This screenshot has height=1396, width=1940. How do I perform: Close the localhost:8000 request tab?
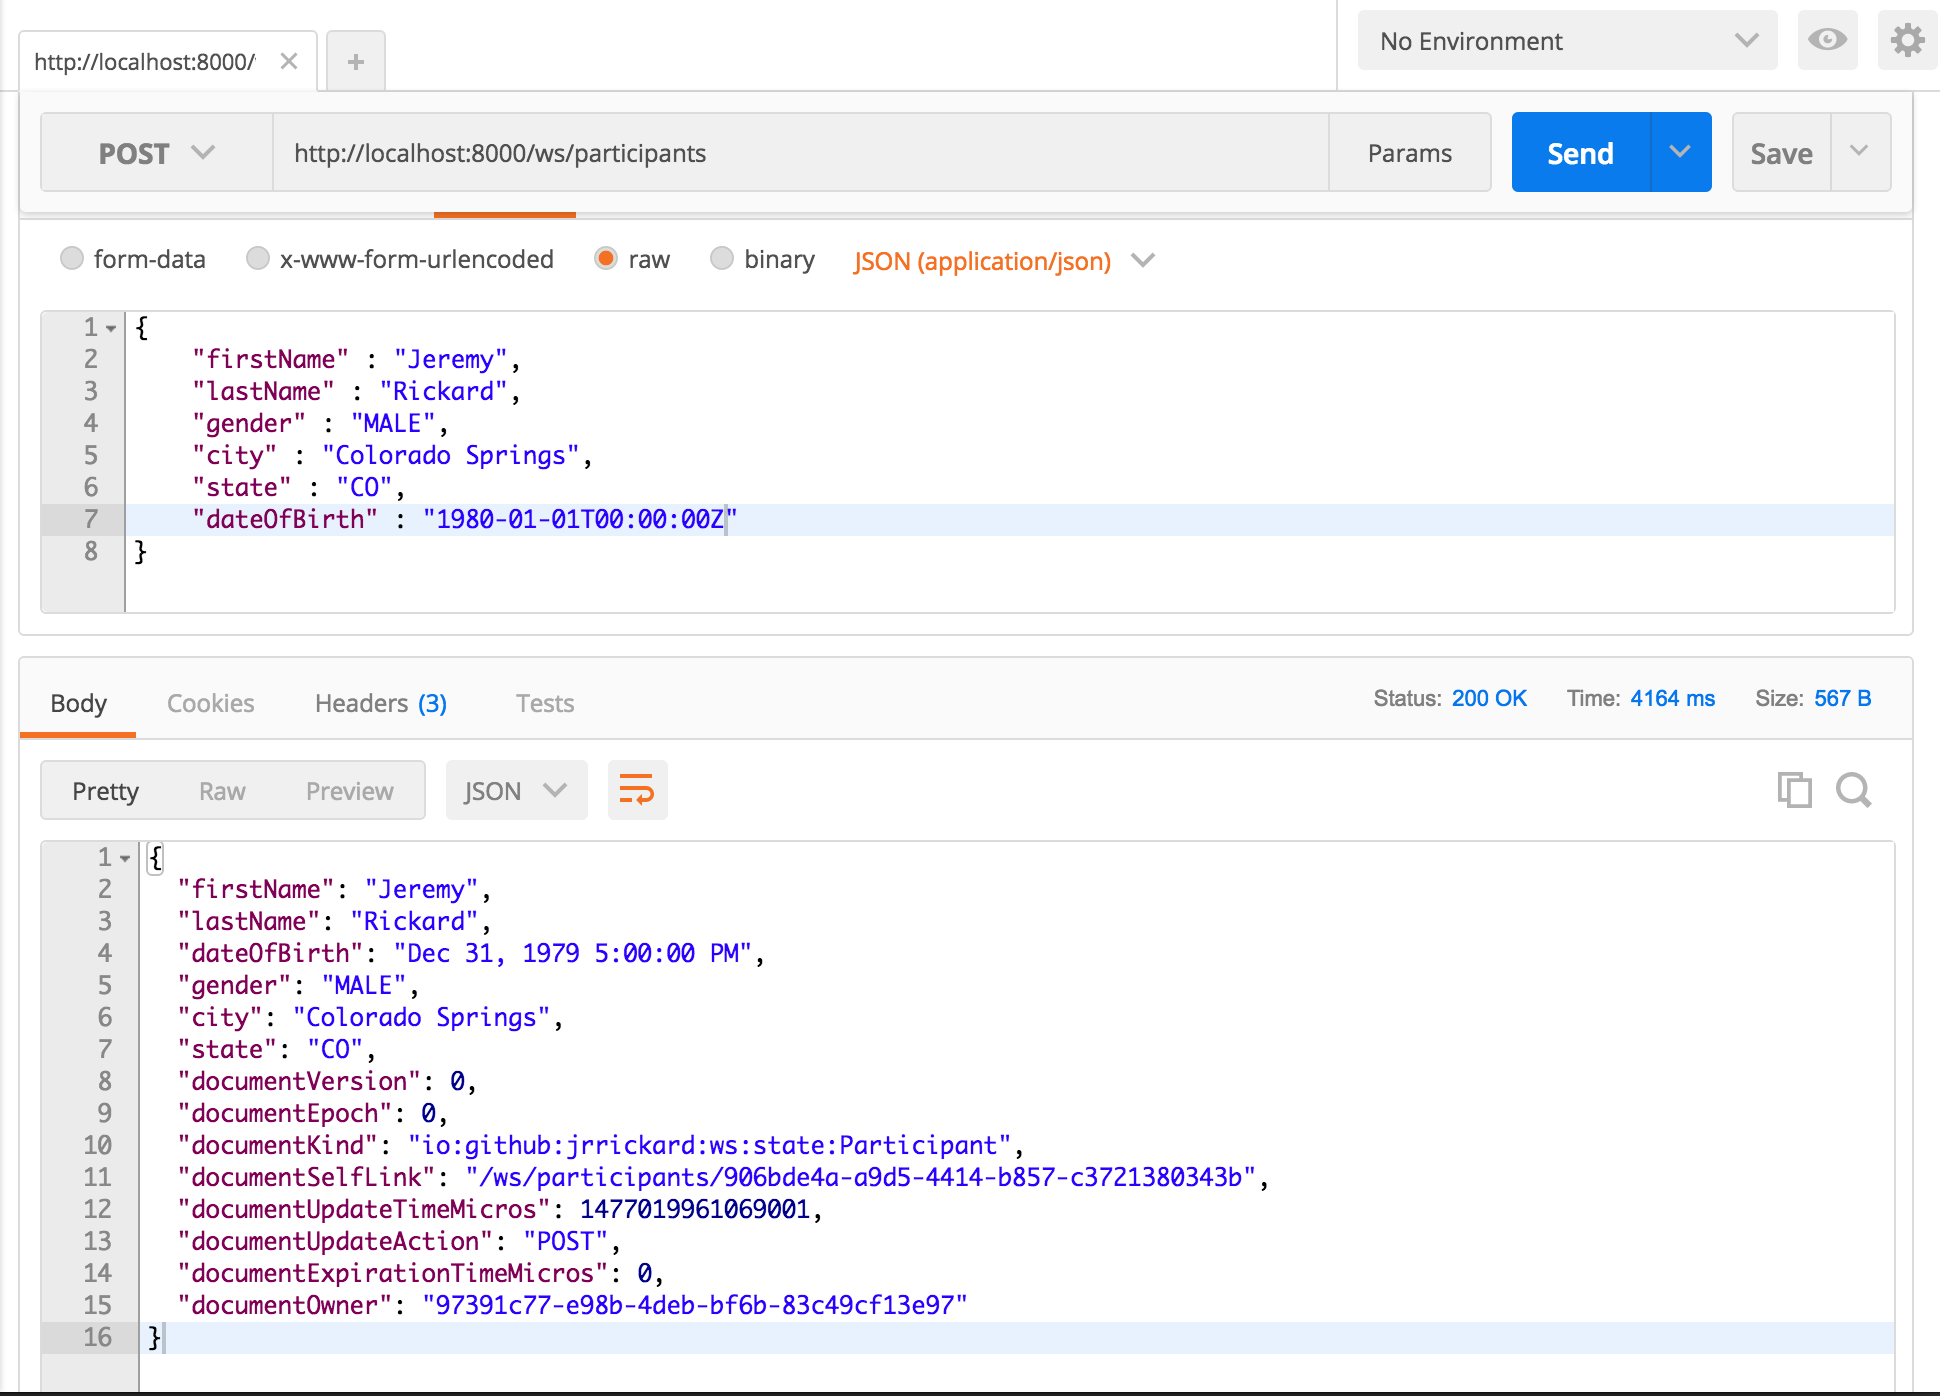pos(289,61)
